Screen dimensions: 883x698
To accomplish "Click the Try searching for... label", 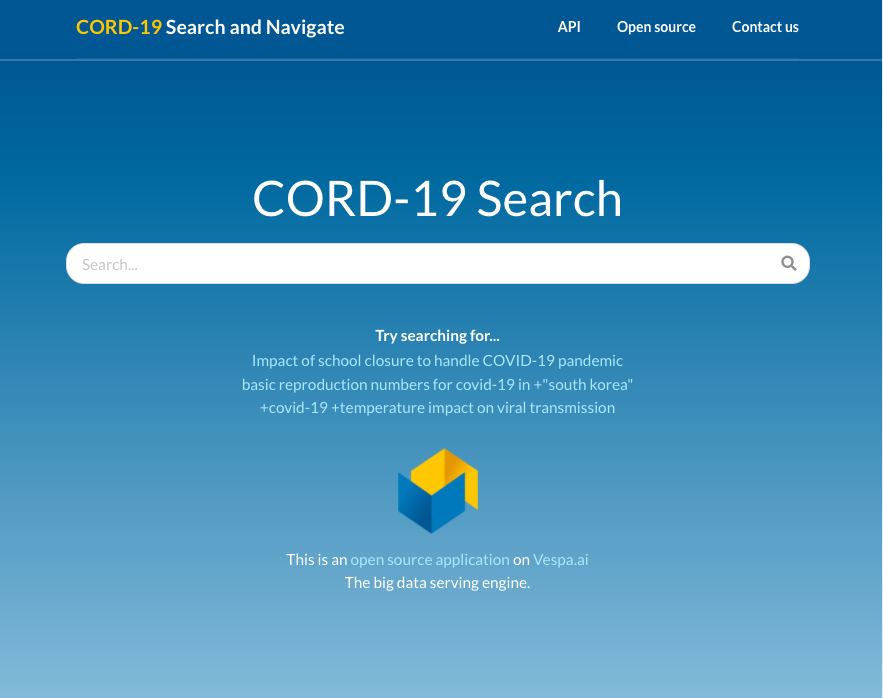I will tap(437, 336).
